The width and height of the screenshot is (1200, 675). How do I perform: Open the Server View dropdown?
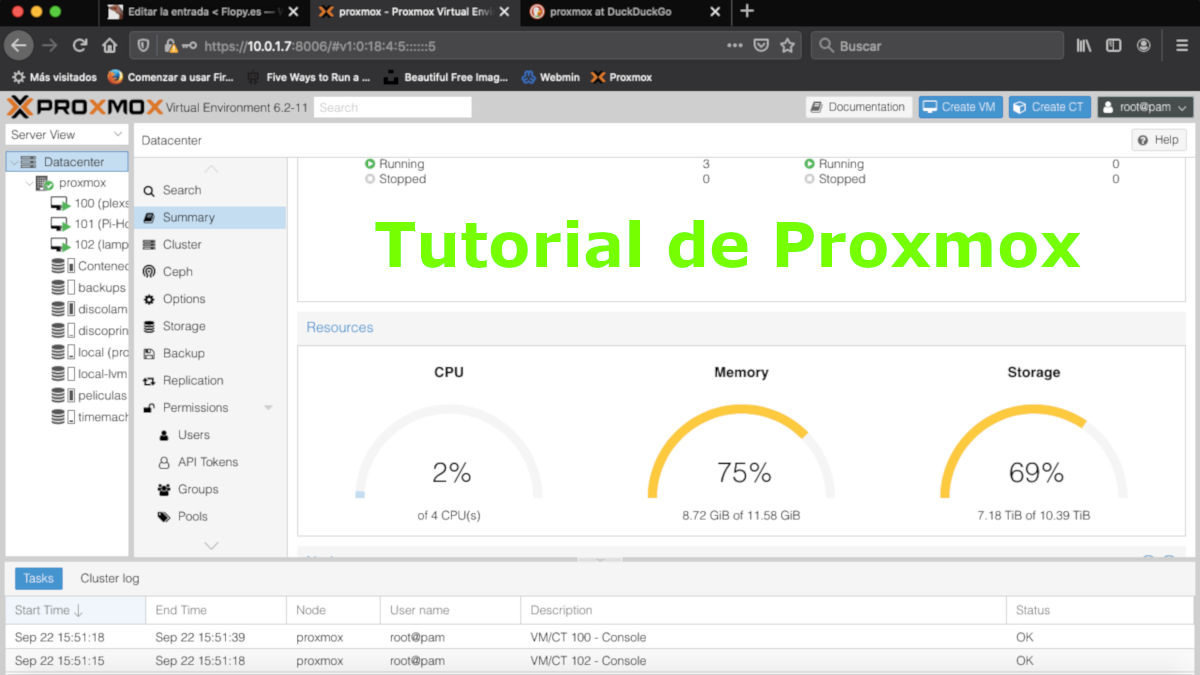point(66,134)
